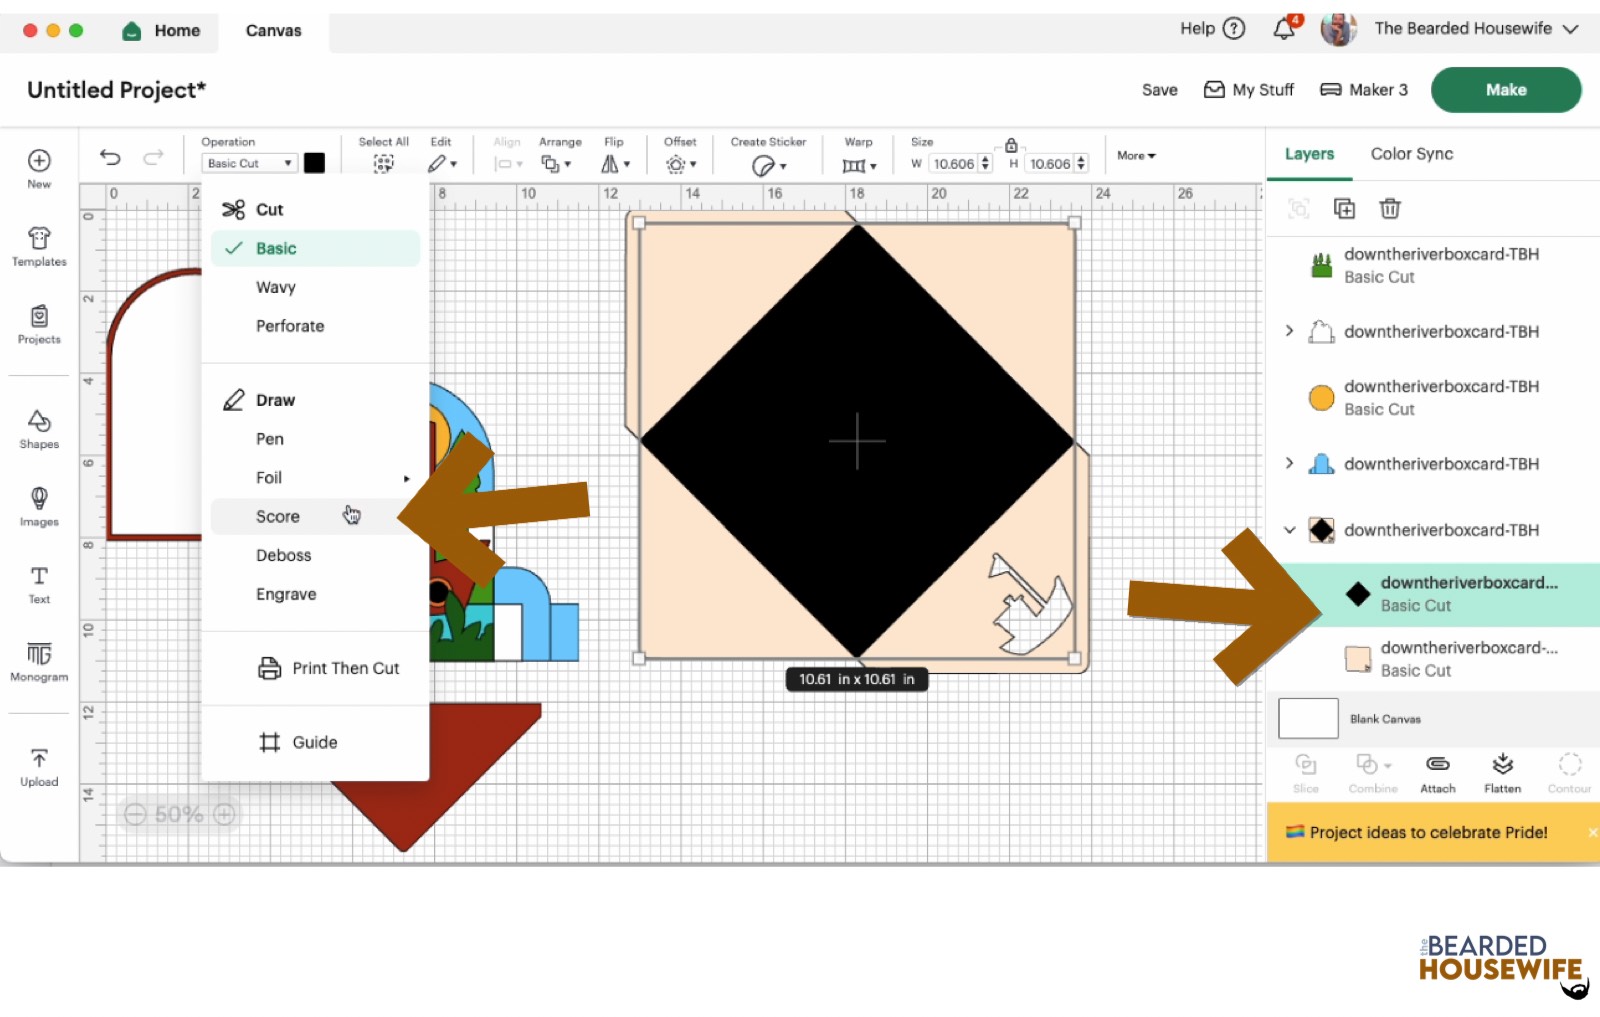
Task: Collapse the black diamond downtheriverboxcard-TBH group
Action: pos(1289,530)
